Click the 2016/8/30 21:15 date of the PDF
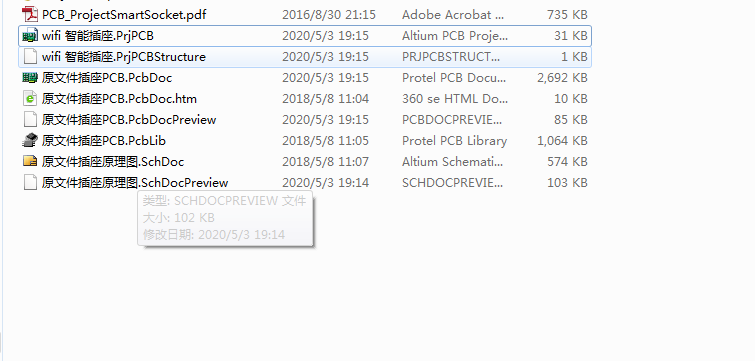This screenshot has width=755, height=361. [329, 15]
